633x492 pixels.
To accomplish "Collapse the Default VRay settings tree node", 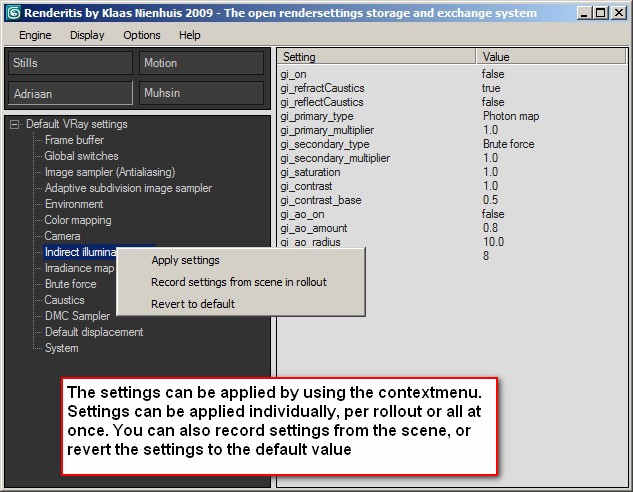I will point(14,124).
